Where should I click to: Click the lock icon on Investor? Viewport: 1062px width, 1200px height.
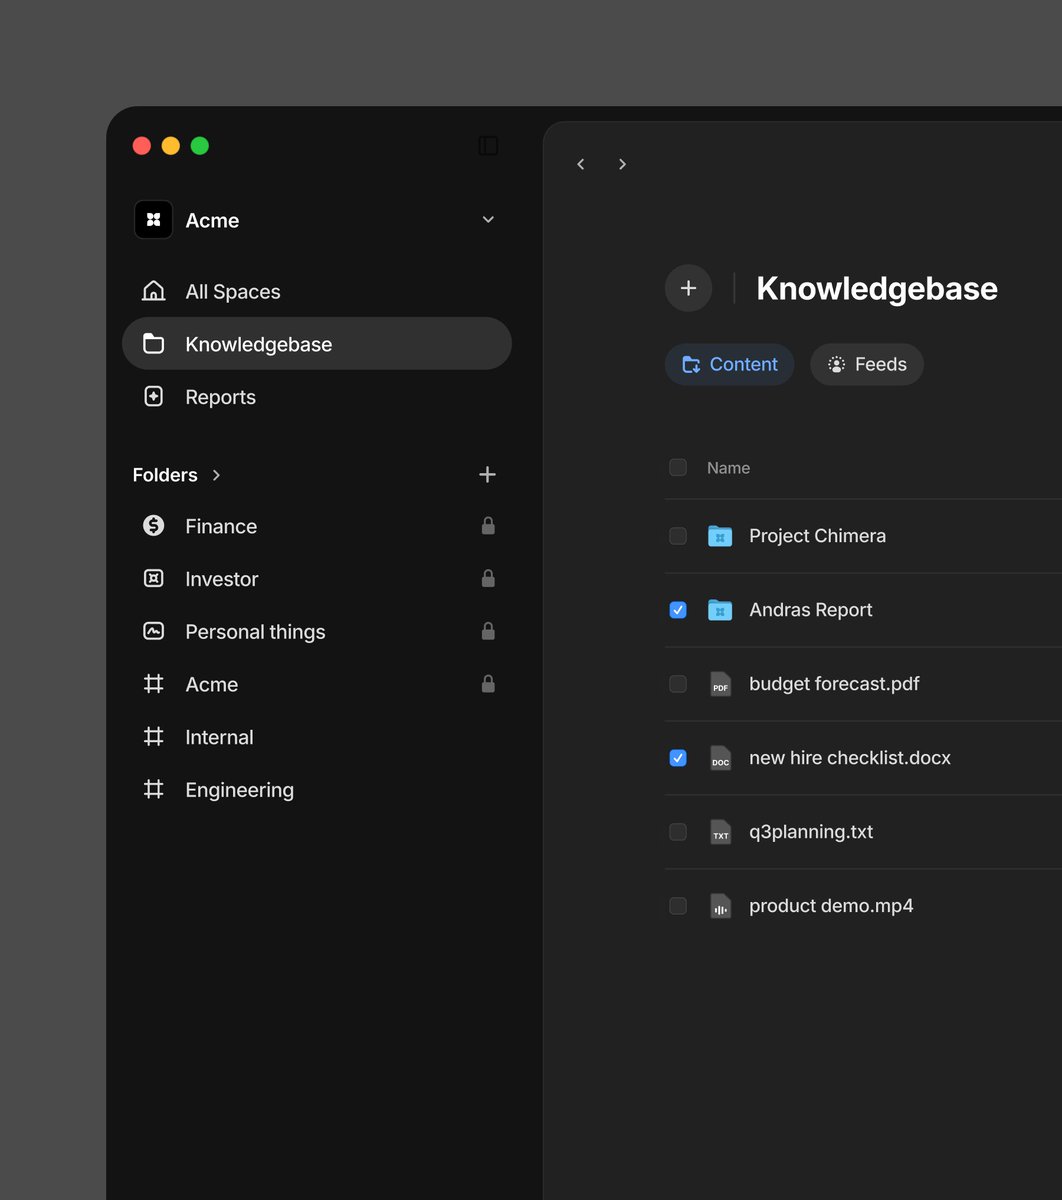488,578
